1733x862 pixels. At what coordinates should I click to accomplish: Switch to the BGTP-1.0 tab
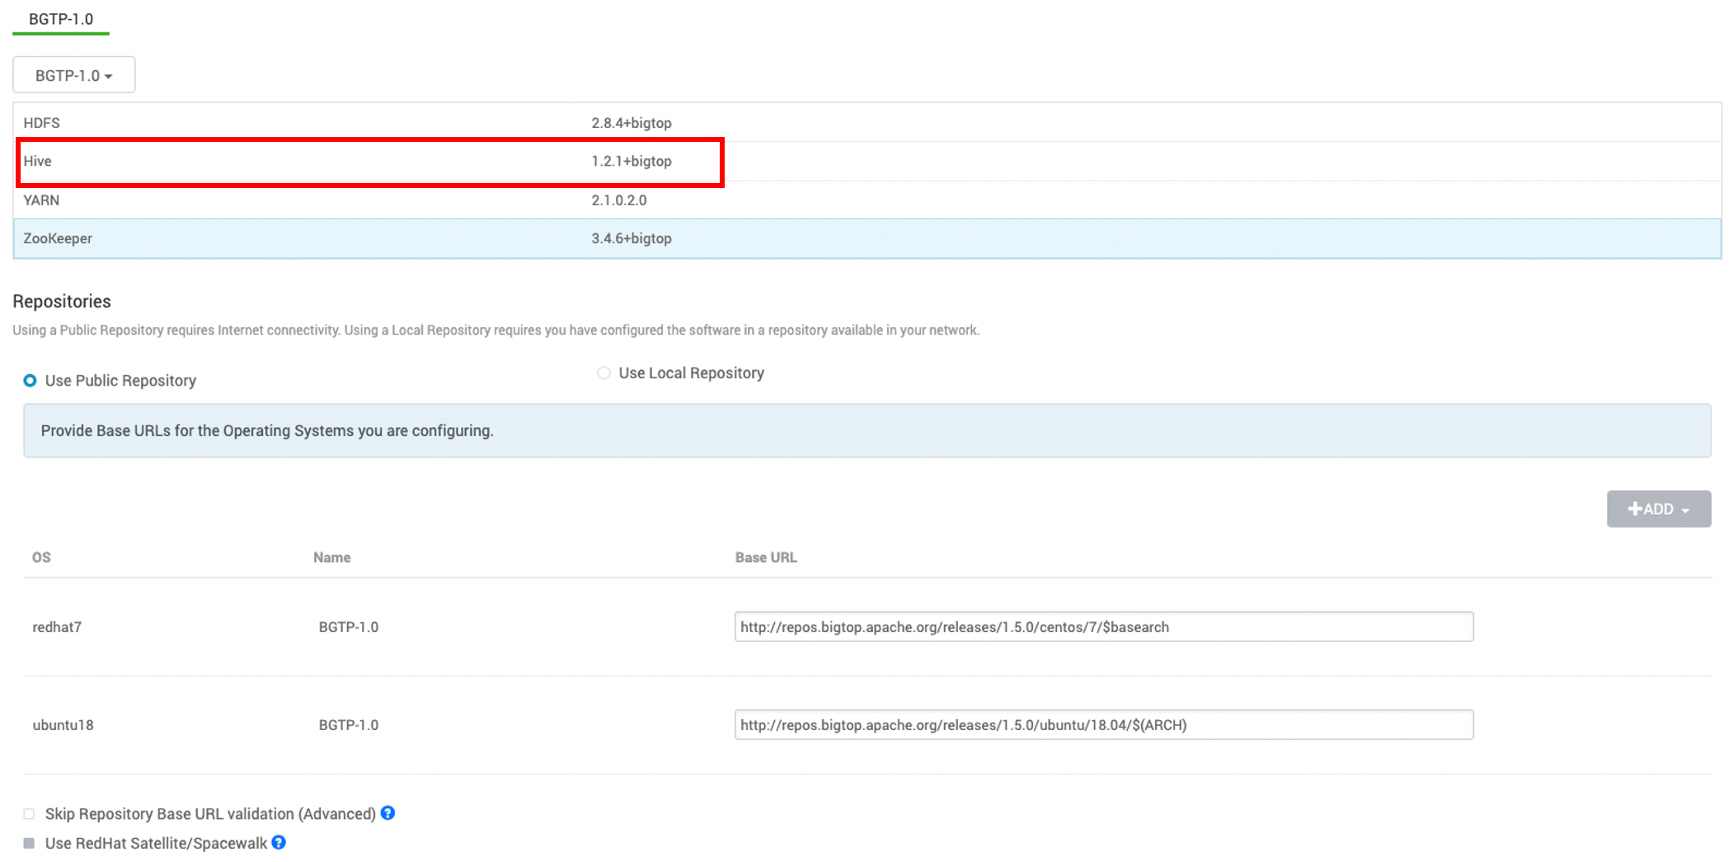61,19
